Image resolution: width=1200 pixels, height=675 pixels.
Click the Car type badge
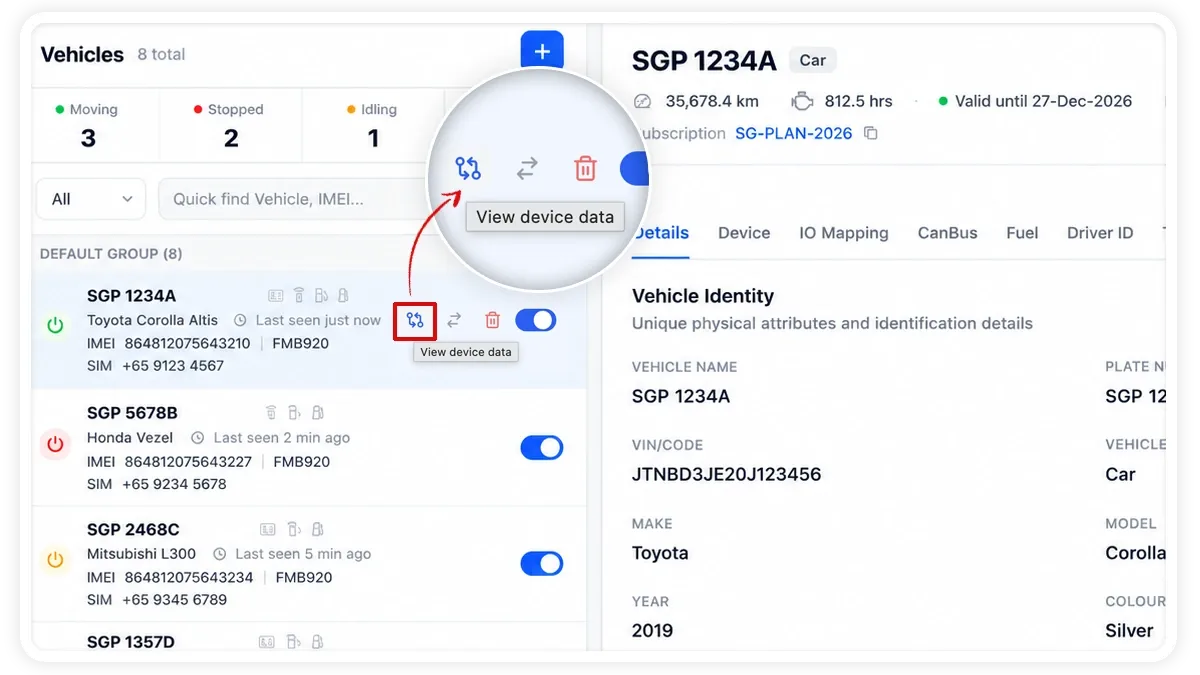click(x=813, y=60)
